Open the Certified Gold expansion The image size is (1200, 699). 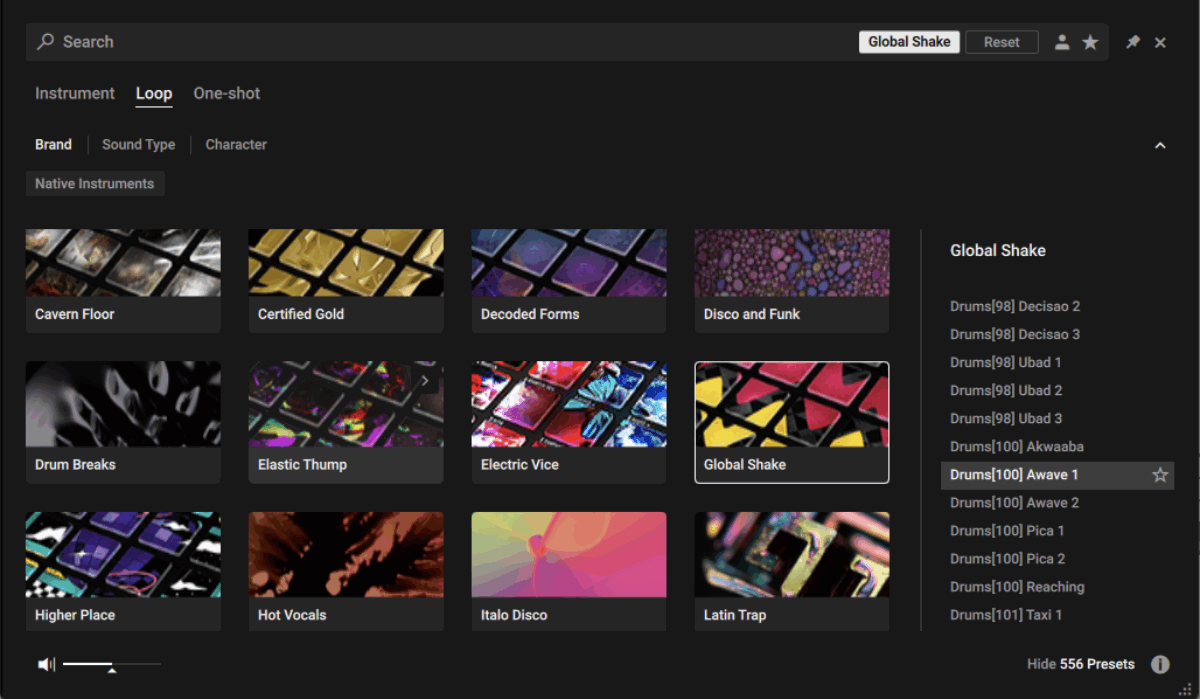coord(346,281)
